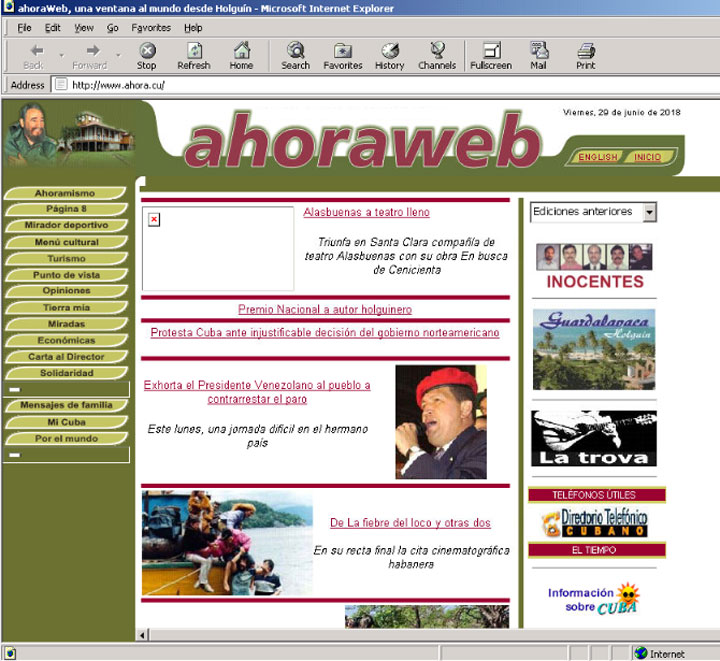The width and height of the screenshot is (720, 661).
Task: Click the Back arrow toolbar icon
Action: pos(37,50)
